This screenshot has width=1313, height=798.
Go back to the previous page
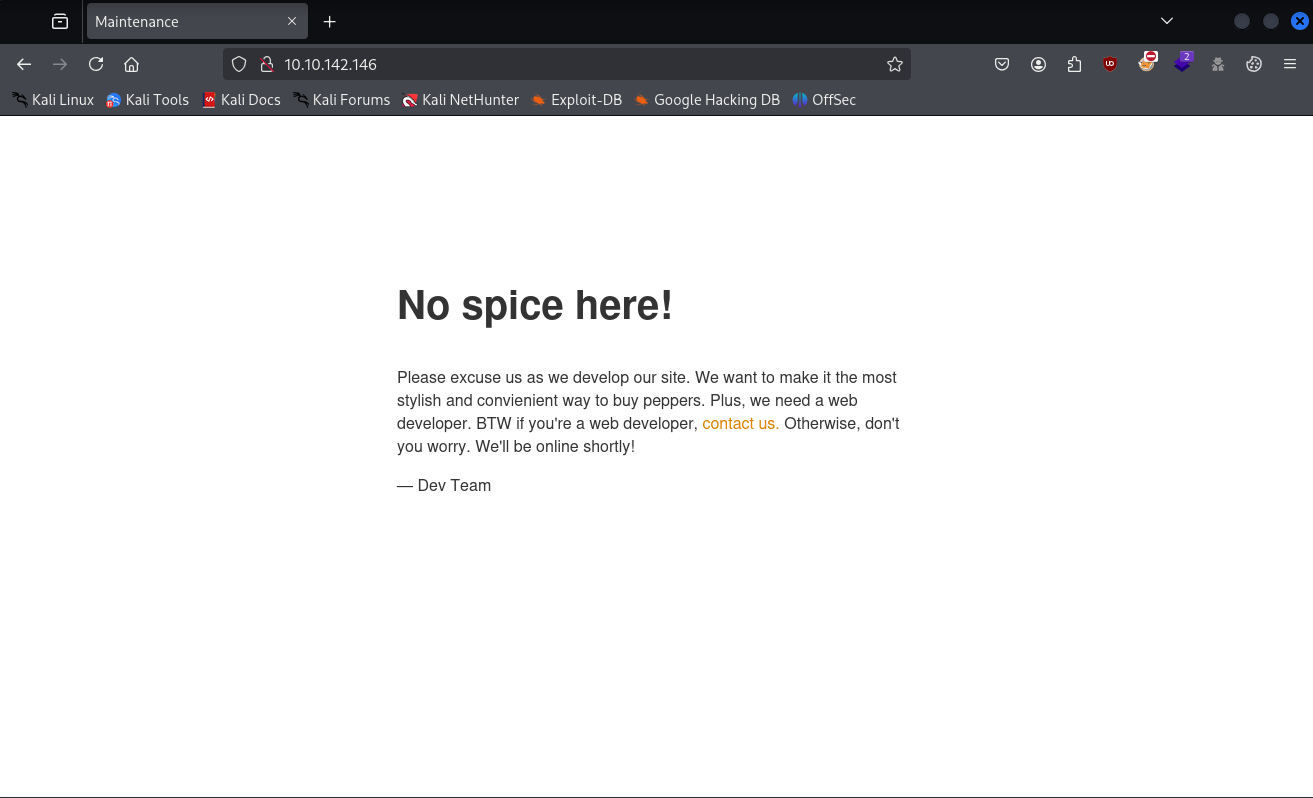click(24, 64)
